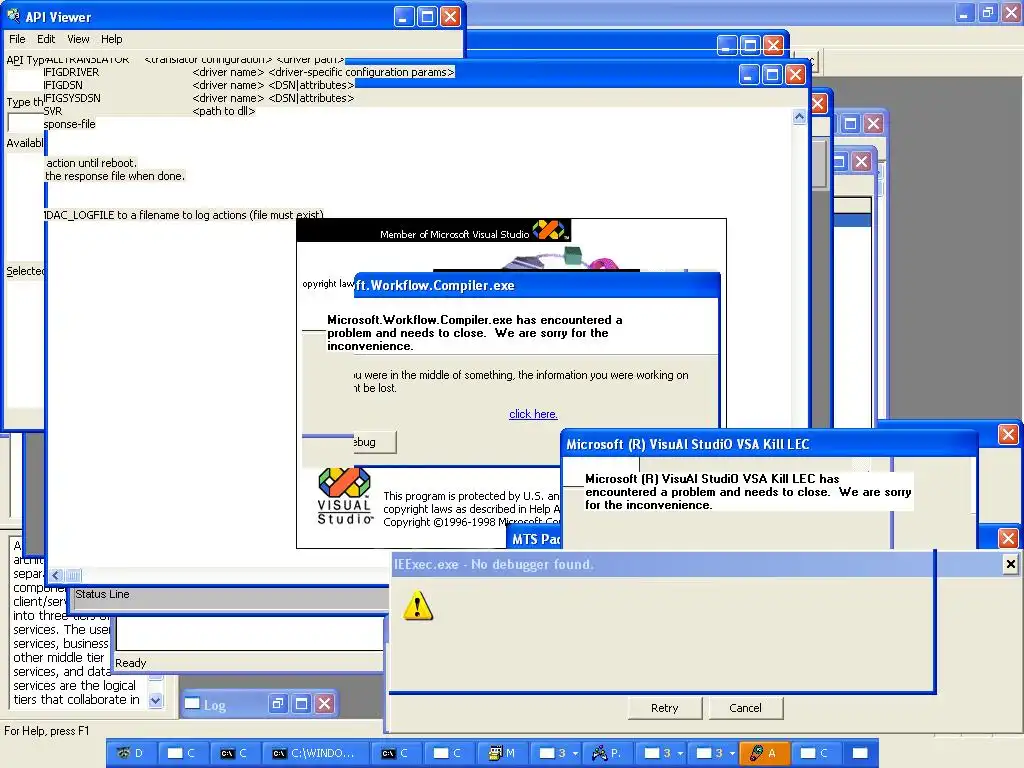Open the Help menu in API Viewer

(x=112, y=39)
